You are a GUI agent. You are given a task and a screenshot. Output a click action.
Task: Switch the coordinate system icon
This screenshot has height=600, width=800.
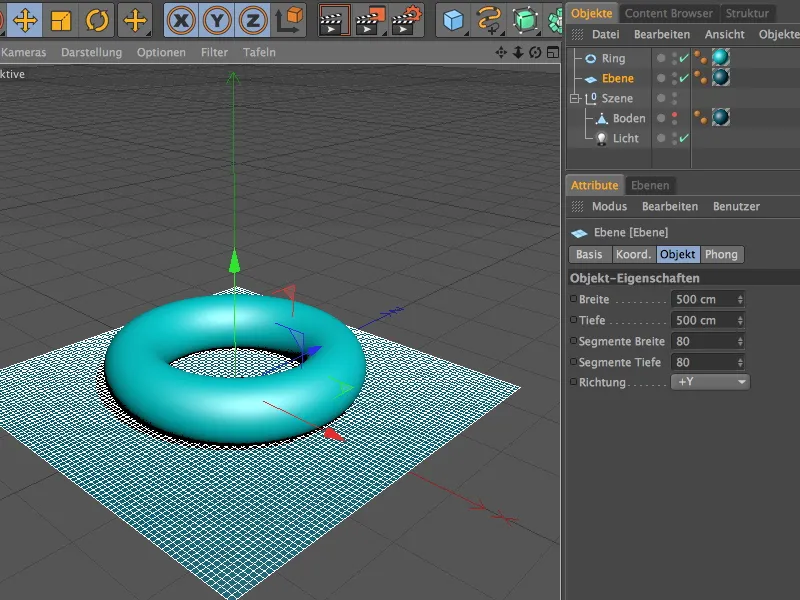tap(289, 19)
